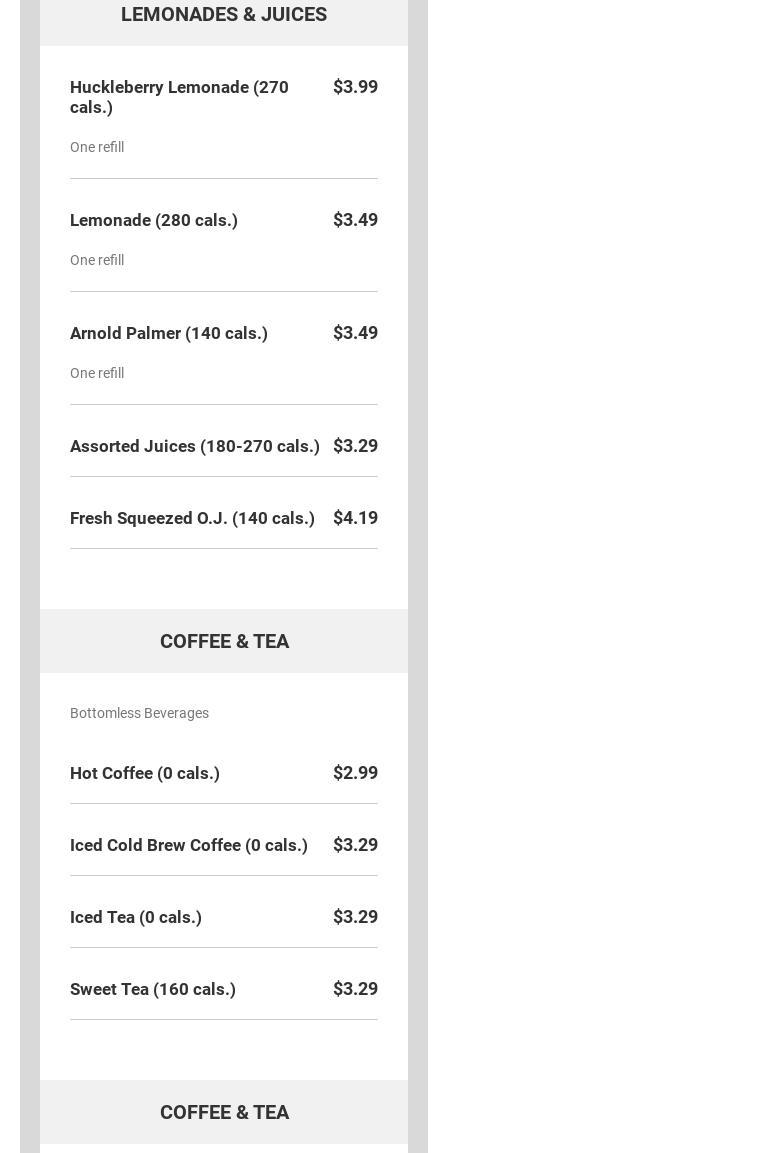
Task: Click 'One refill' under Arnold Palmer
Action: click(97, 373)
